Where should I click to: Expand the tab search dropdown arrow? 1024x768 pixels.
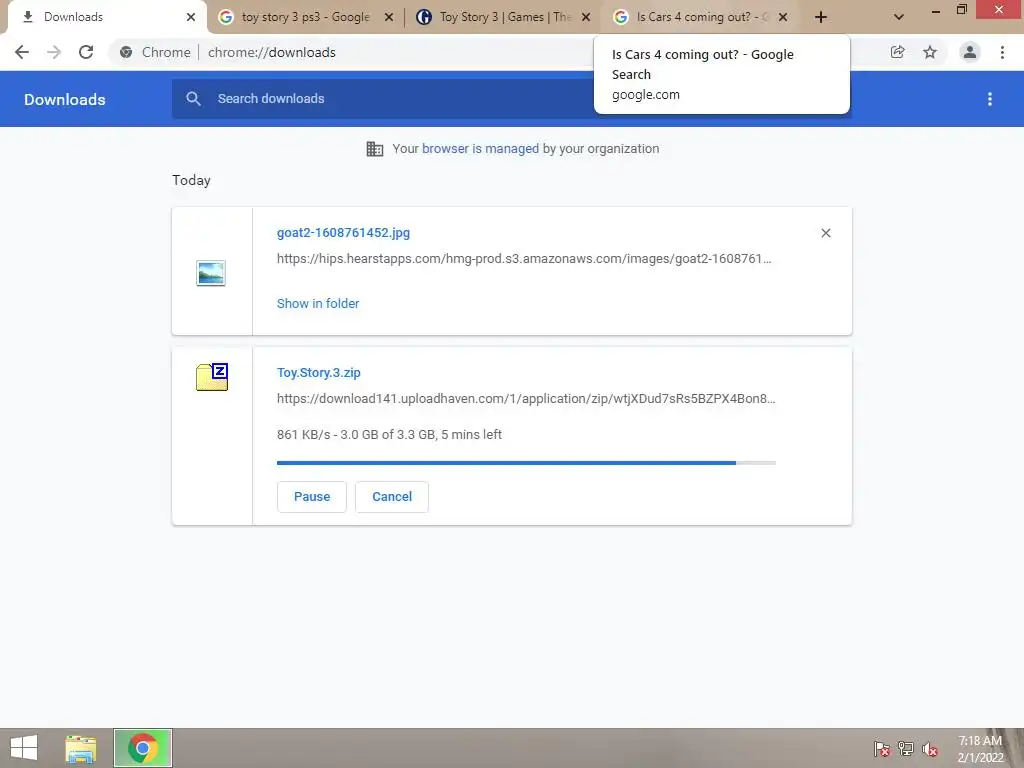pos(899,18)
